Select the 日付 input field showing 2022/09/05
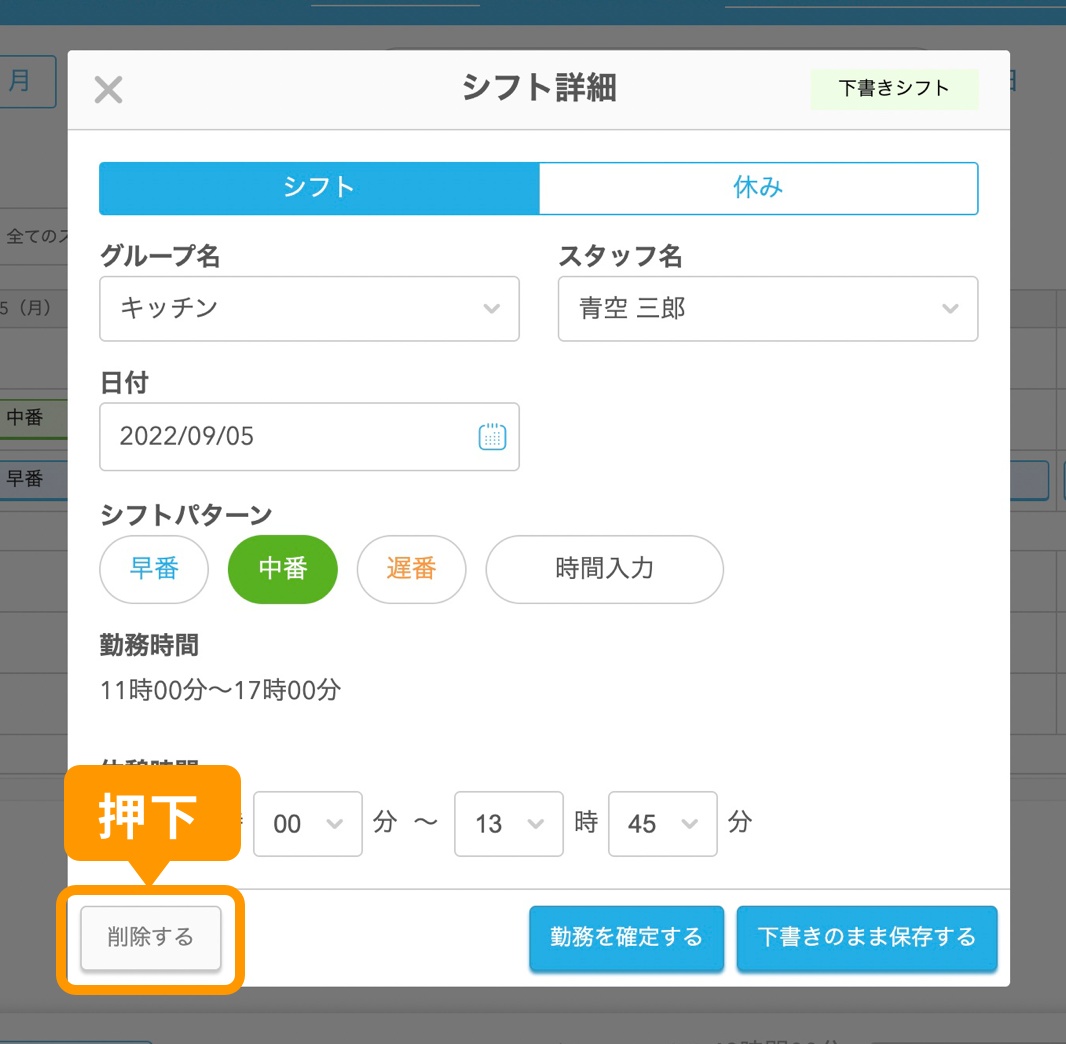 280,436
